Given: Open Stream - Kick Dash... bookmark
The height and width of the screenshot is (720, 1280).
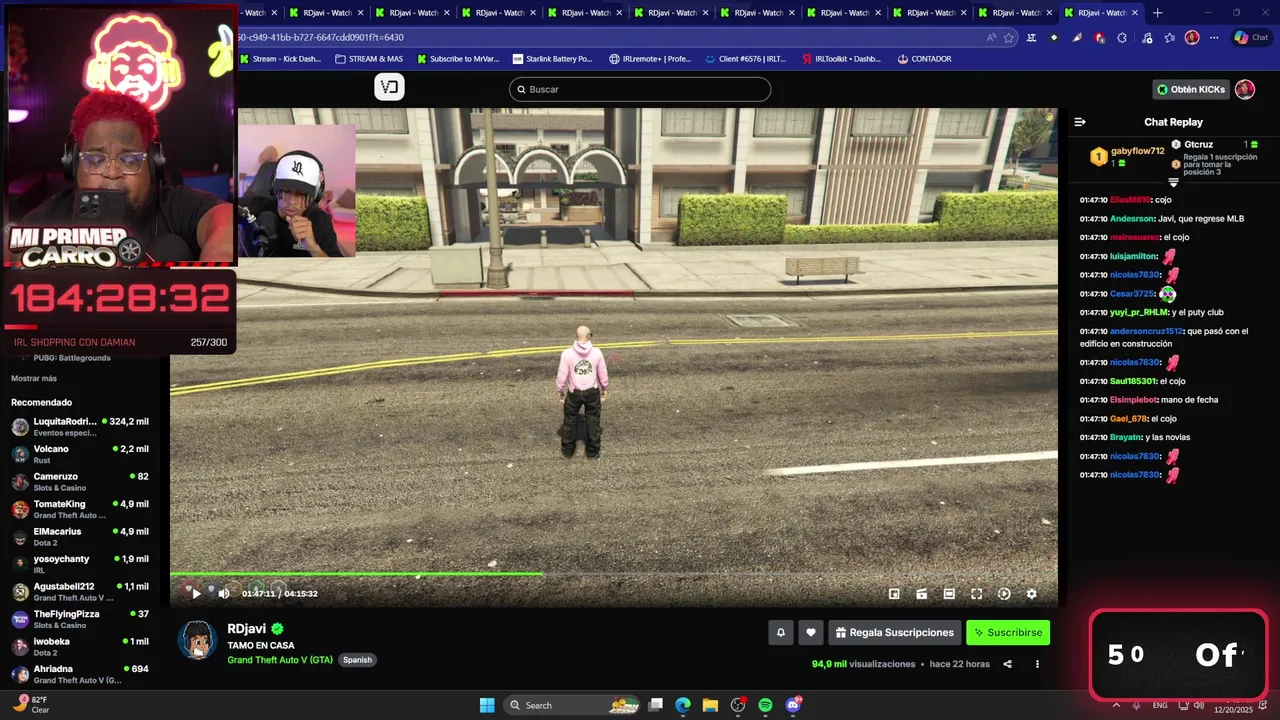Looking at the screenshot, I should [280, 59].
